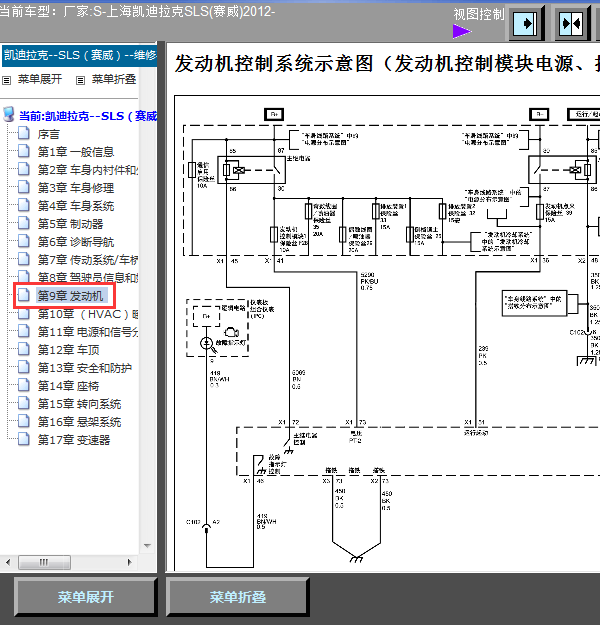600x625 pixels.
Task: Click the horizontal scrollbar's left arrow
Action: pyautogui.click(x=8, y=562)
